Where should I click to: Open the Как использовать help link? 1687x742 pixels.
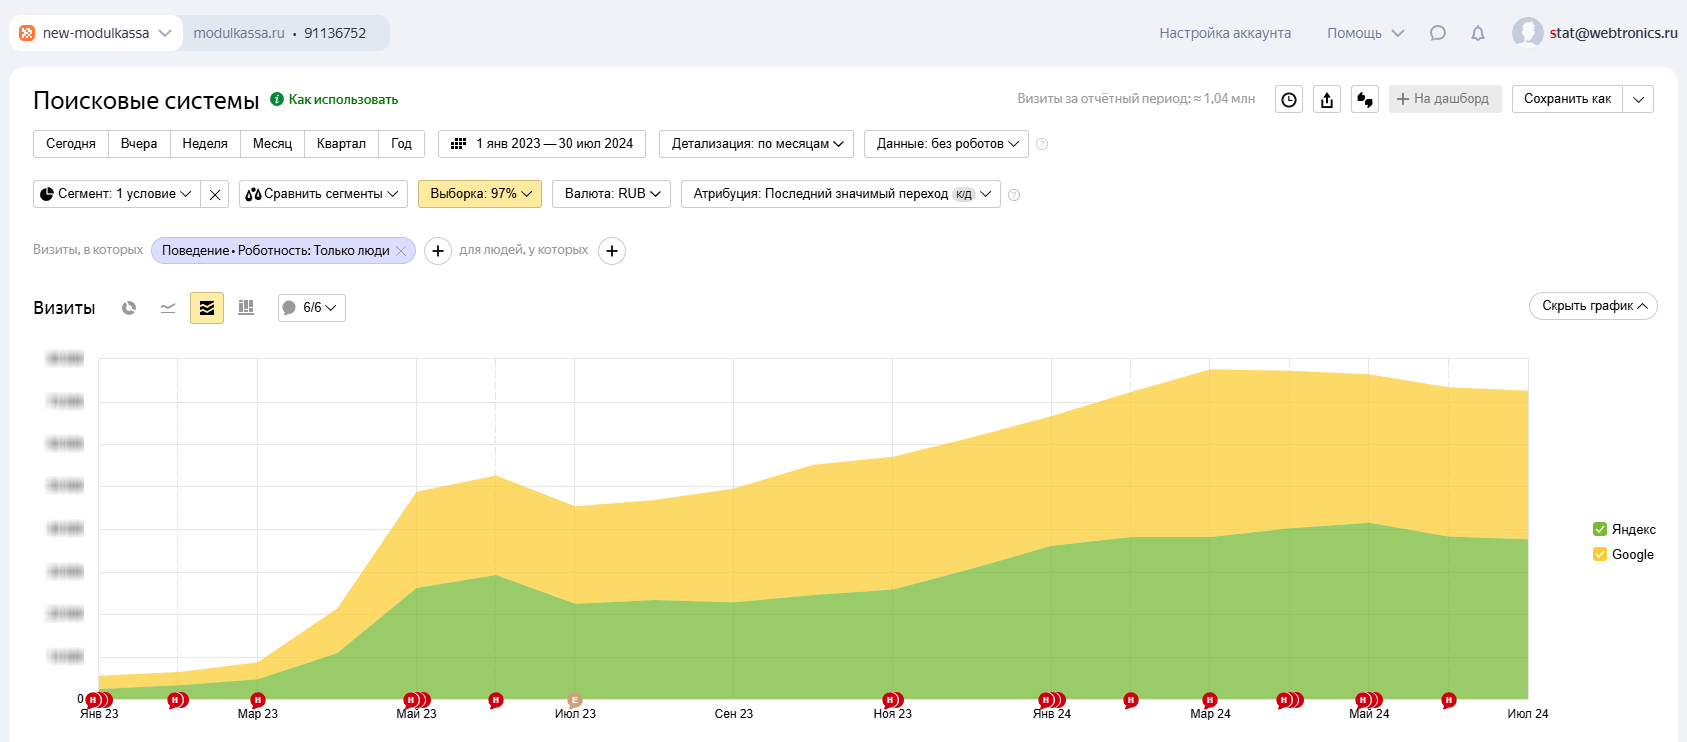[x=343, y=99]
